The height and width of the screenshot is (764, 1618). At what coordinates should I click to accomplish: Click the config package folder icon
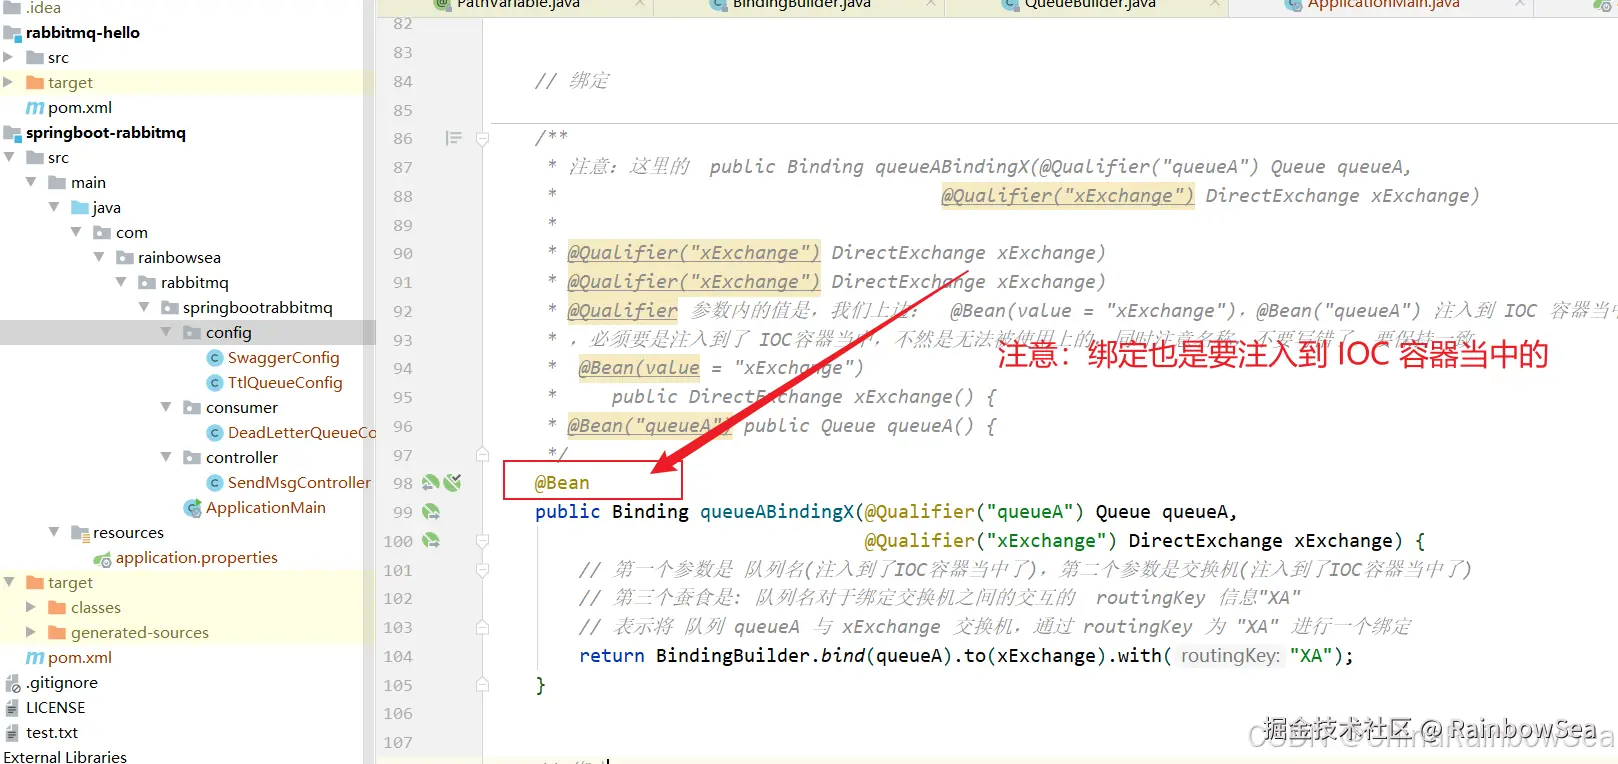(x=193, y=333)
